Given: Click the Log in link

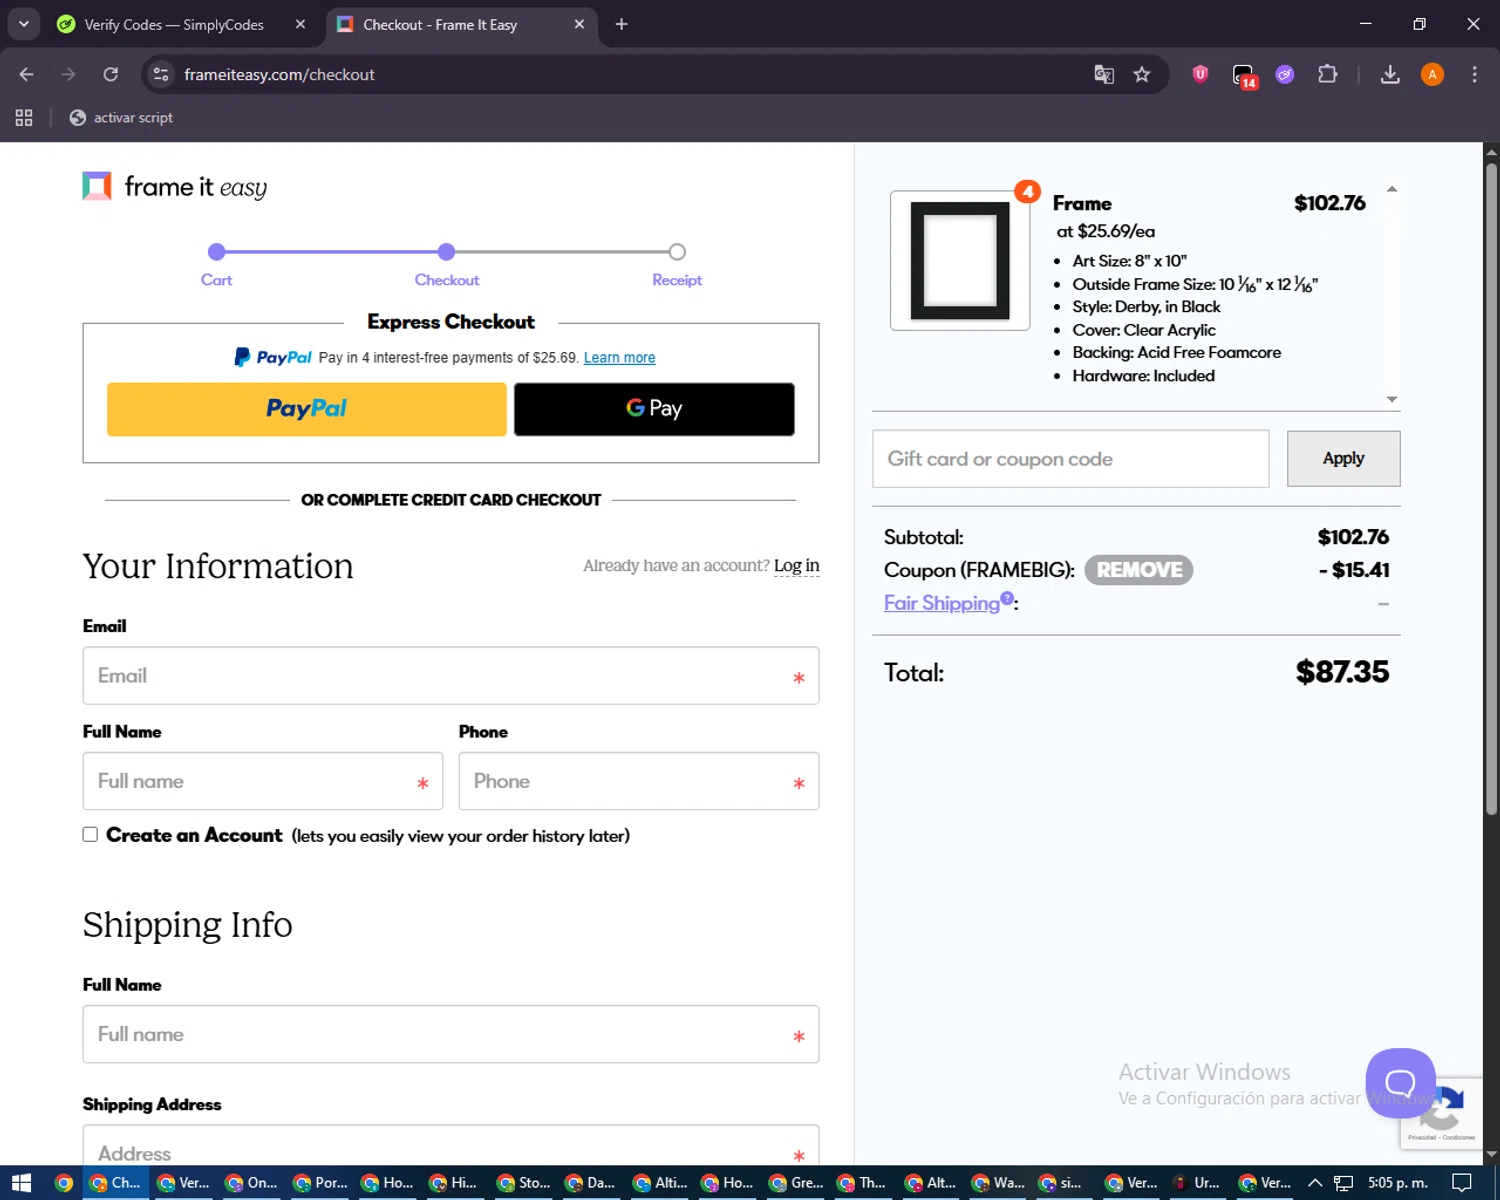Looking at the screenshot, I should tap(796, 566).
